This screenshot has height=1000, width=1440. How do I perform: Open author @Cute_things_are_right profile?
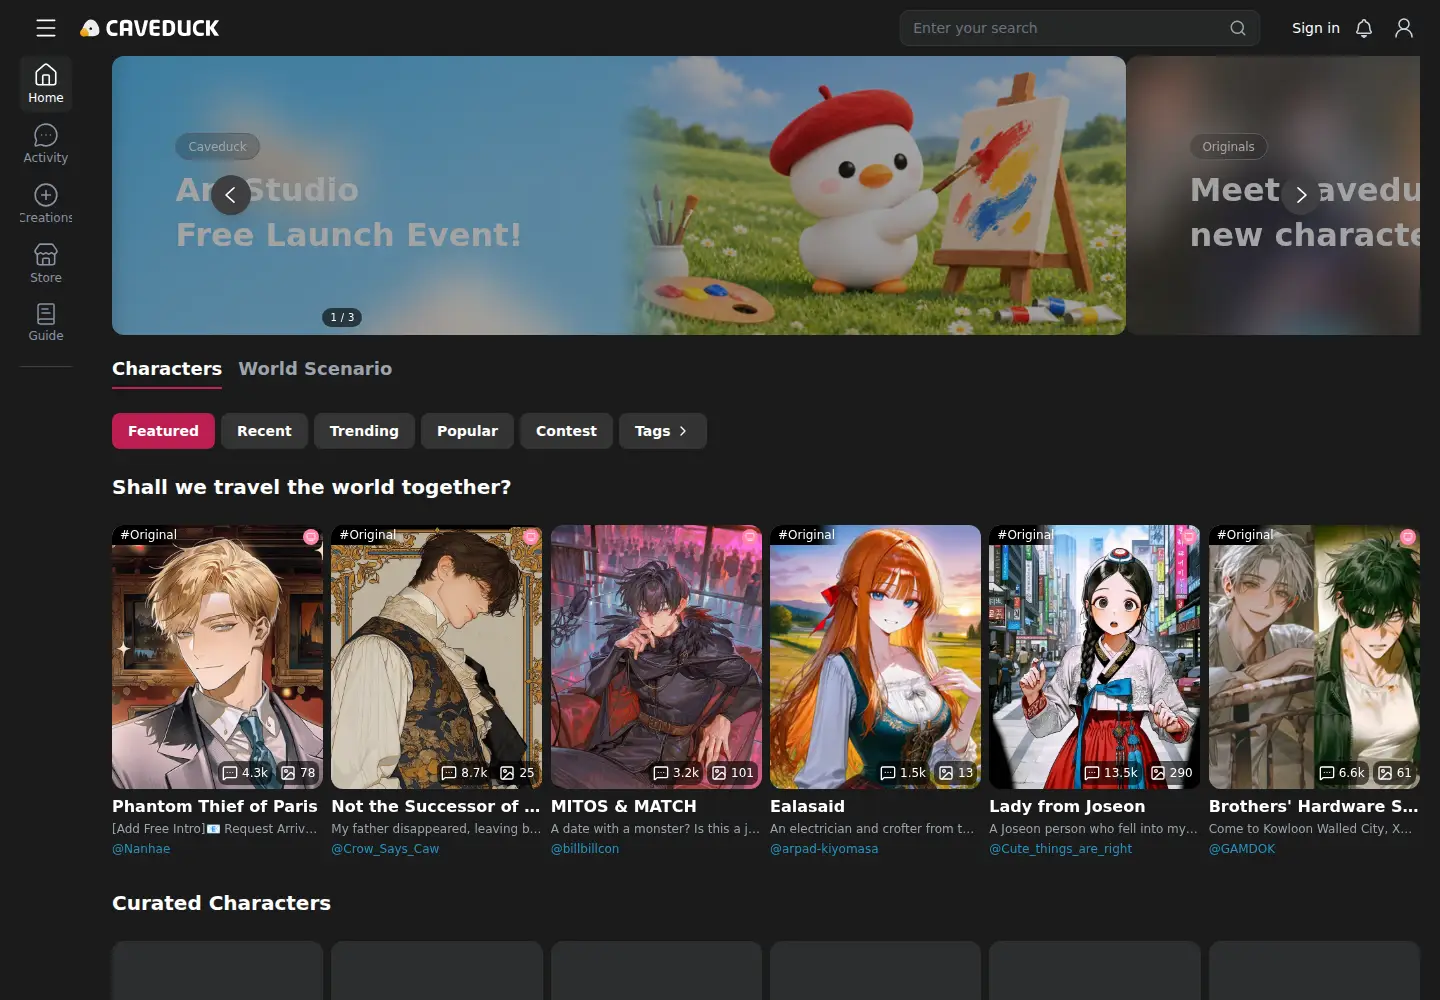pos(1060,849)
